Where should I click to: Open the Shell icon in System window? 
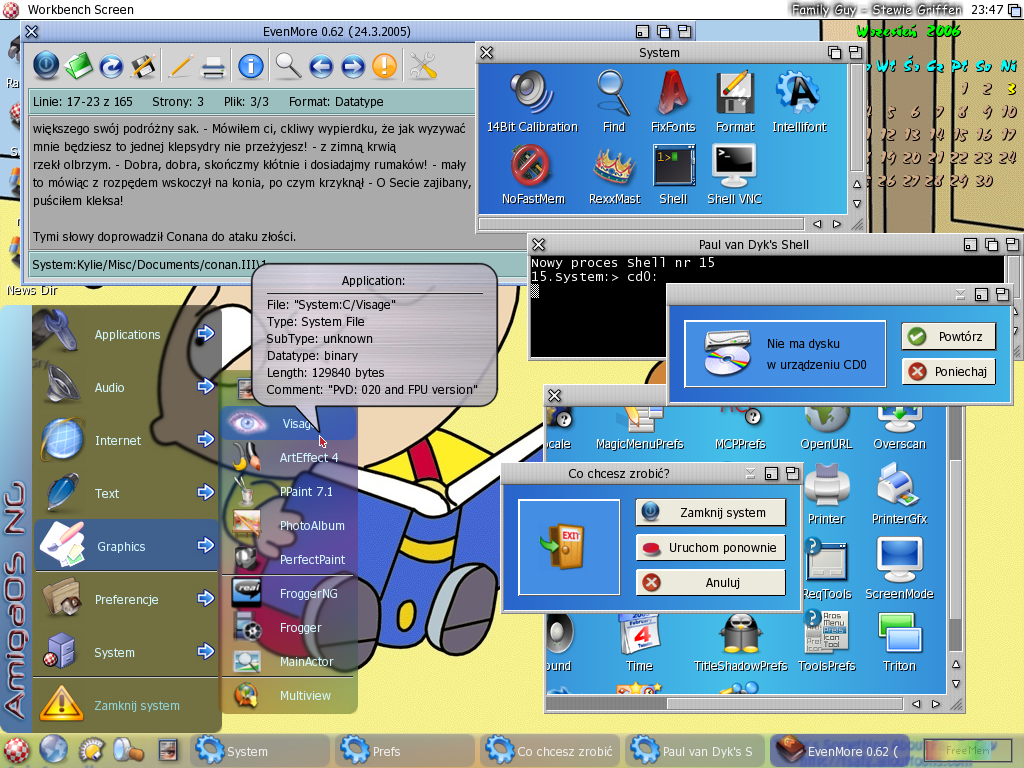pos(673,174)
